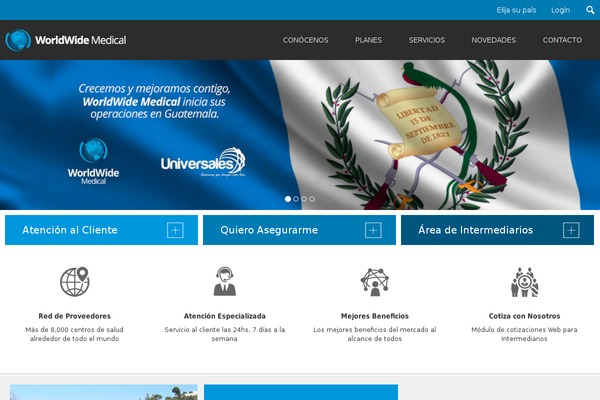Select the second carousel slide dot
This screenshot has height=400, width=600.
point(296,199)
